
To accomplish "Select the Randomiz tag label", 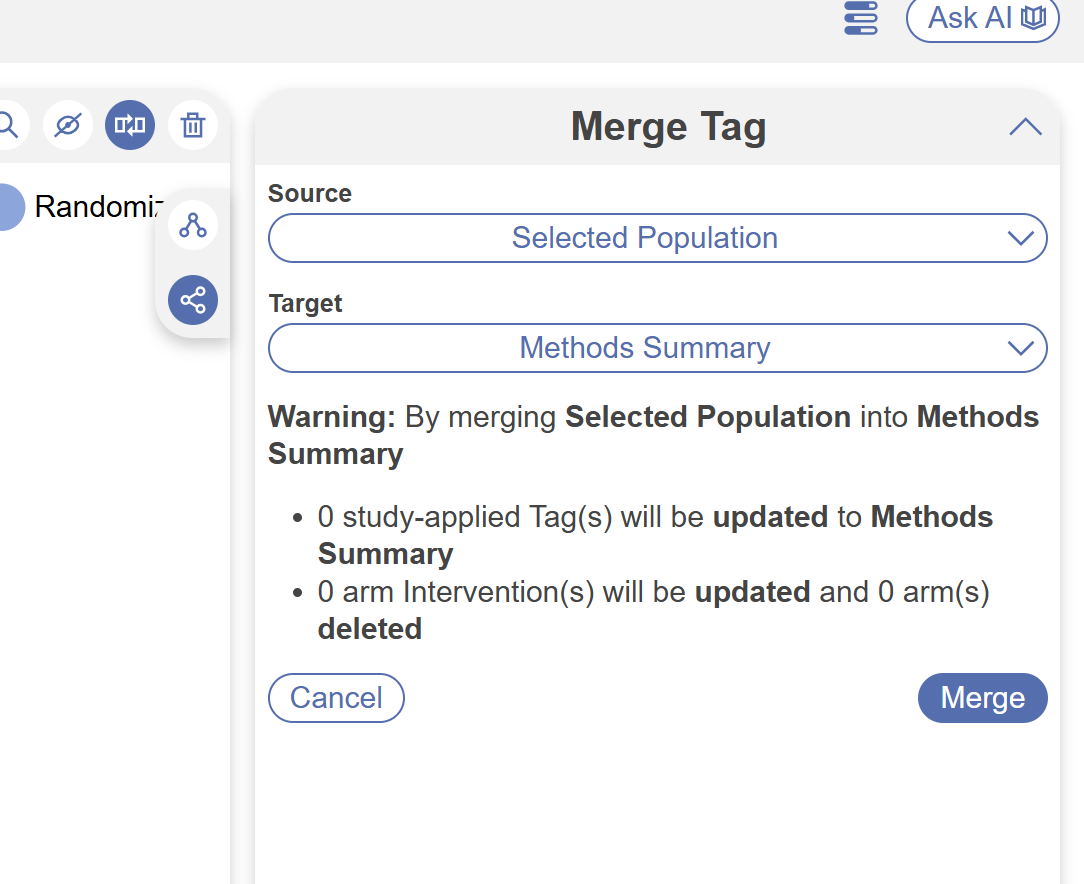I will pos(95,207).
